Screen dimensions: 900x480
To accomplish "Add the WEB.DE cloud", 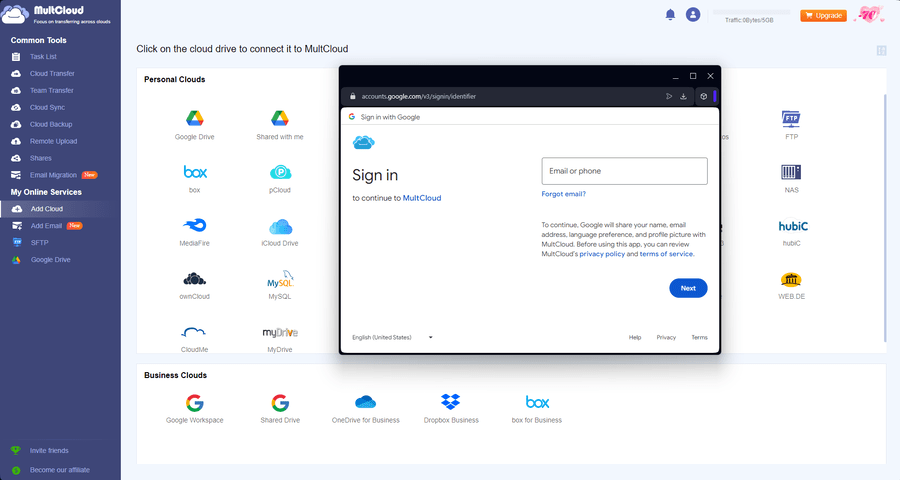I will (x=792, y=285).
